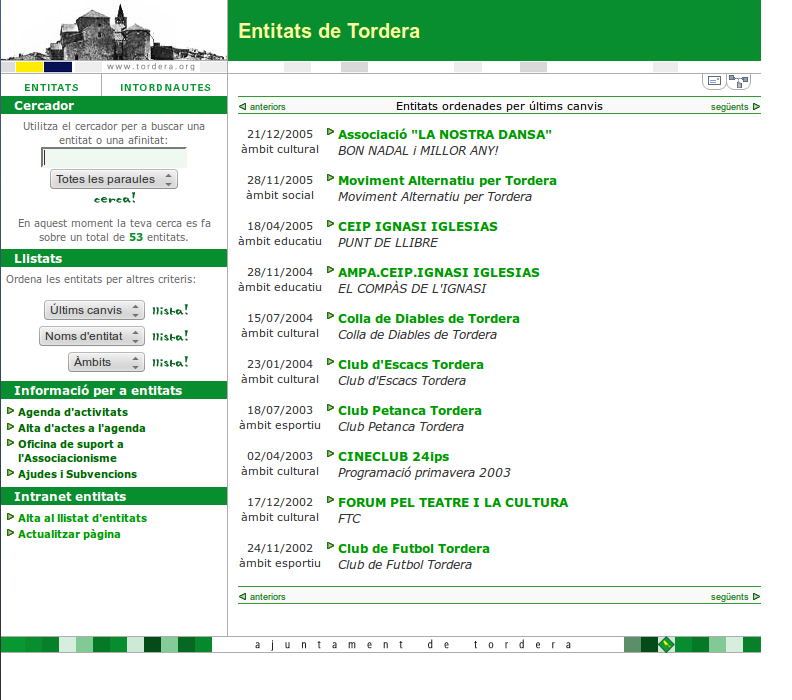
Task: Click 'BON NADAL i MILLOR ANY!' text
Action: [x=418, y=151]
